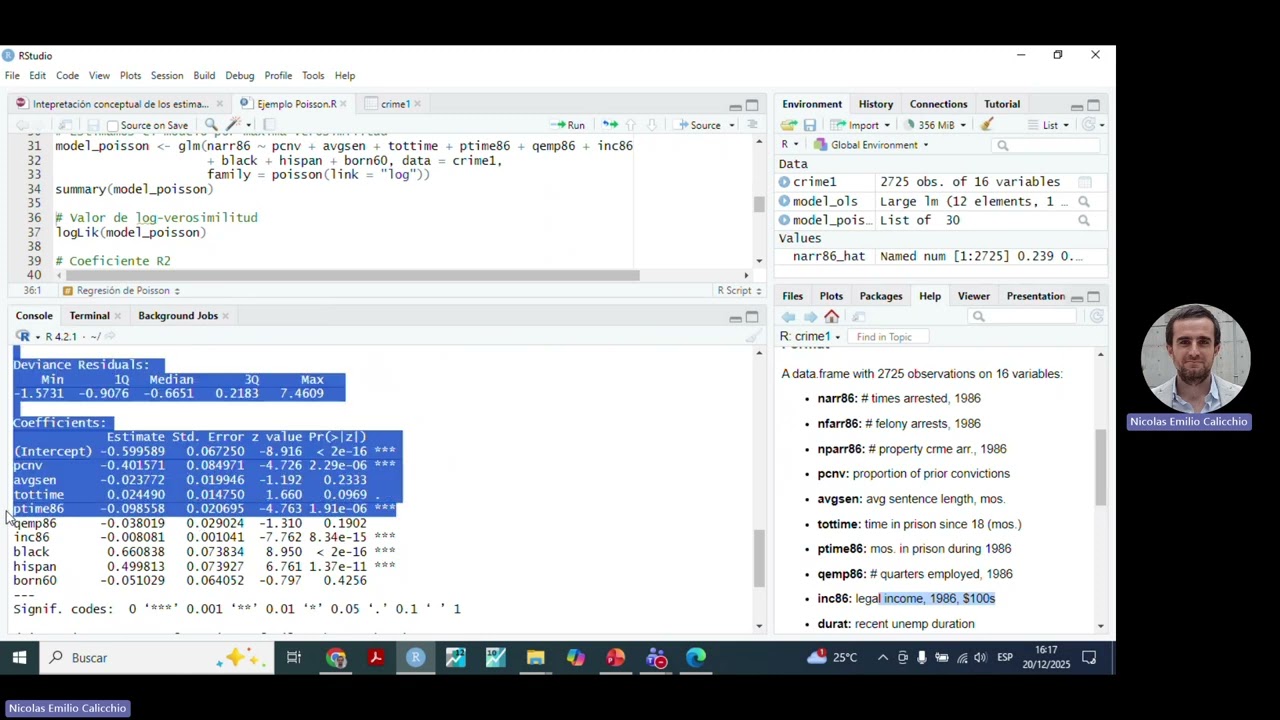The height and width of the screenshot is (720, 1280).
Task: Expand model_pois object in Environment
Action: 785,220
